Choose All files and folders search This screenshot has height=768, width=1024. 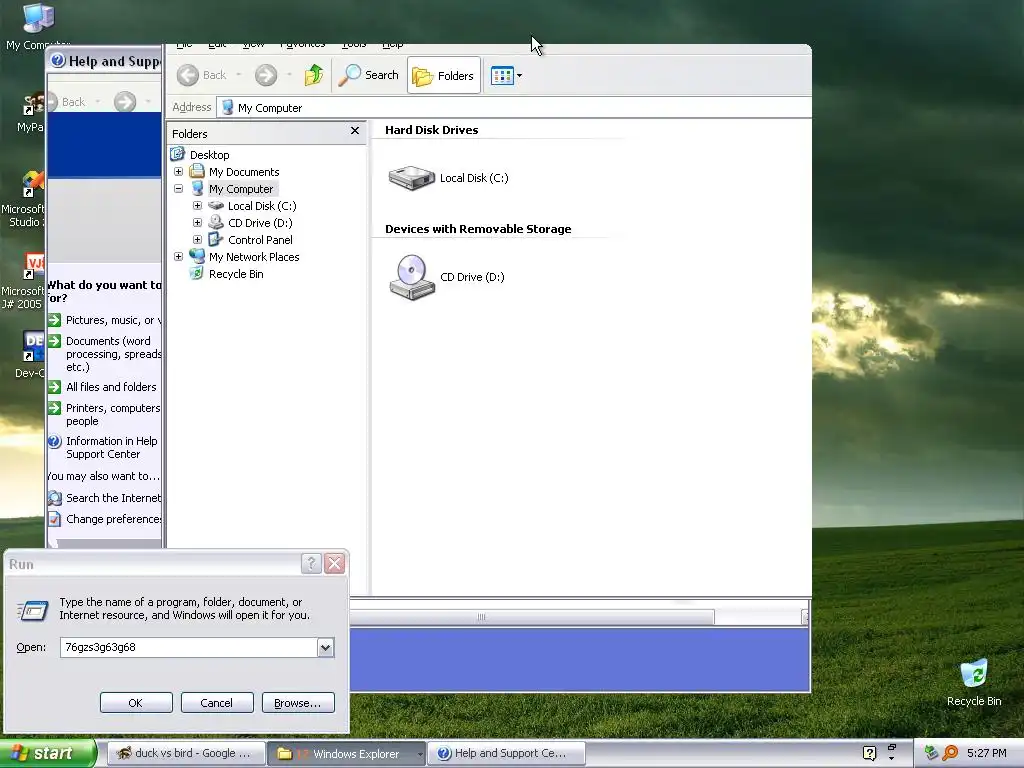tap(111, 387)
